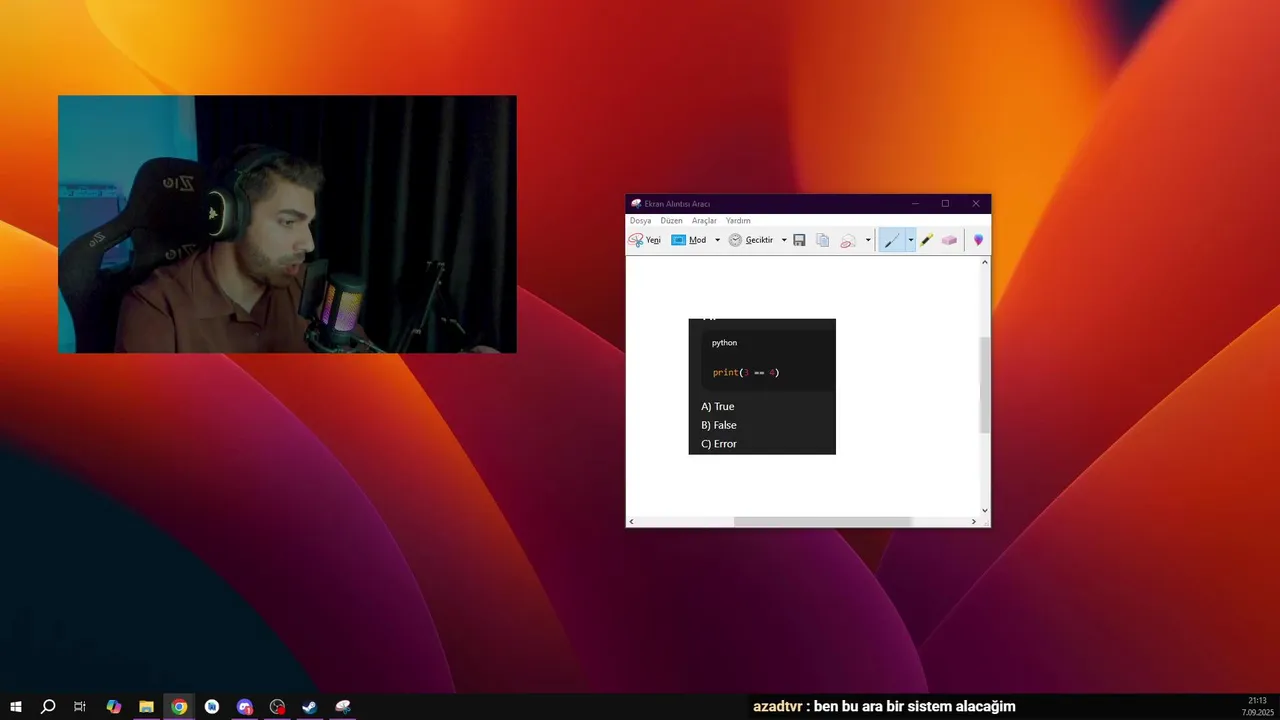Image resolution: width=1280 pixels, height=720 pixels.
Task: Click horizontal scrollbar thumb in Snipping Tool
Action: [x=823, y=521]
